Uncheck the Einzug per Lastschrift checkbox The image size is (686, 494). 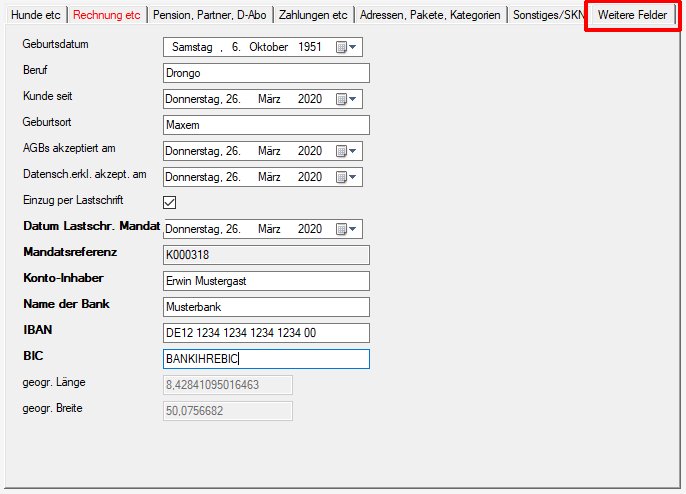[x=170, y=203]
